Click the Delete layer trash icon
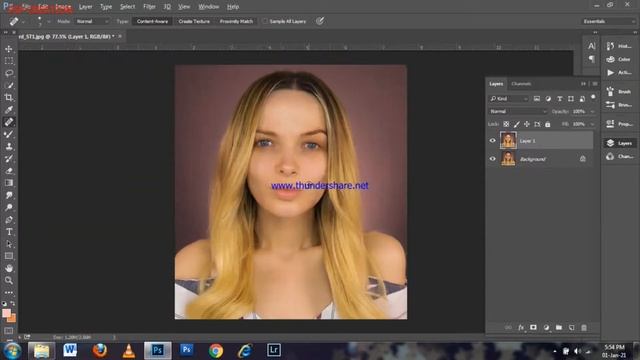Viewport: 640px width, 360px height. point(584,327)
